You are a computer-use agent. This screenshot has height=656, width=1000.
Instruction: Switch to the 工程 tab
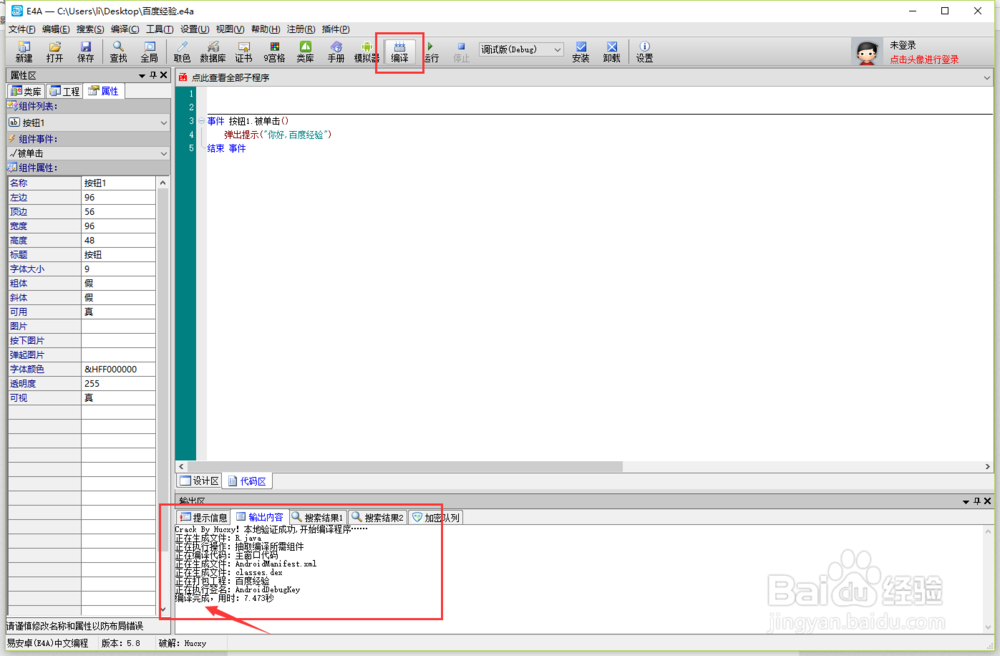click(64, 91)
